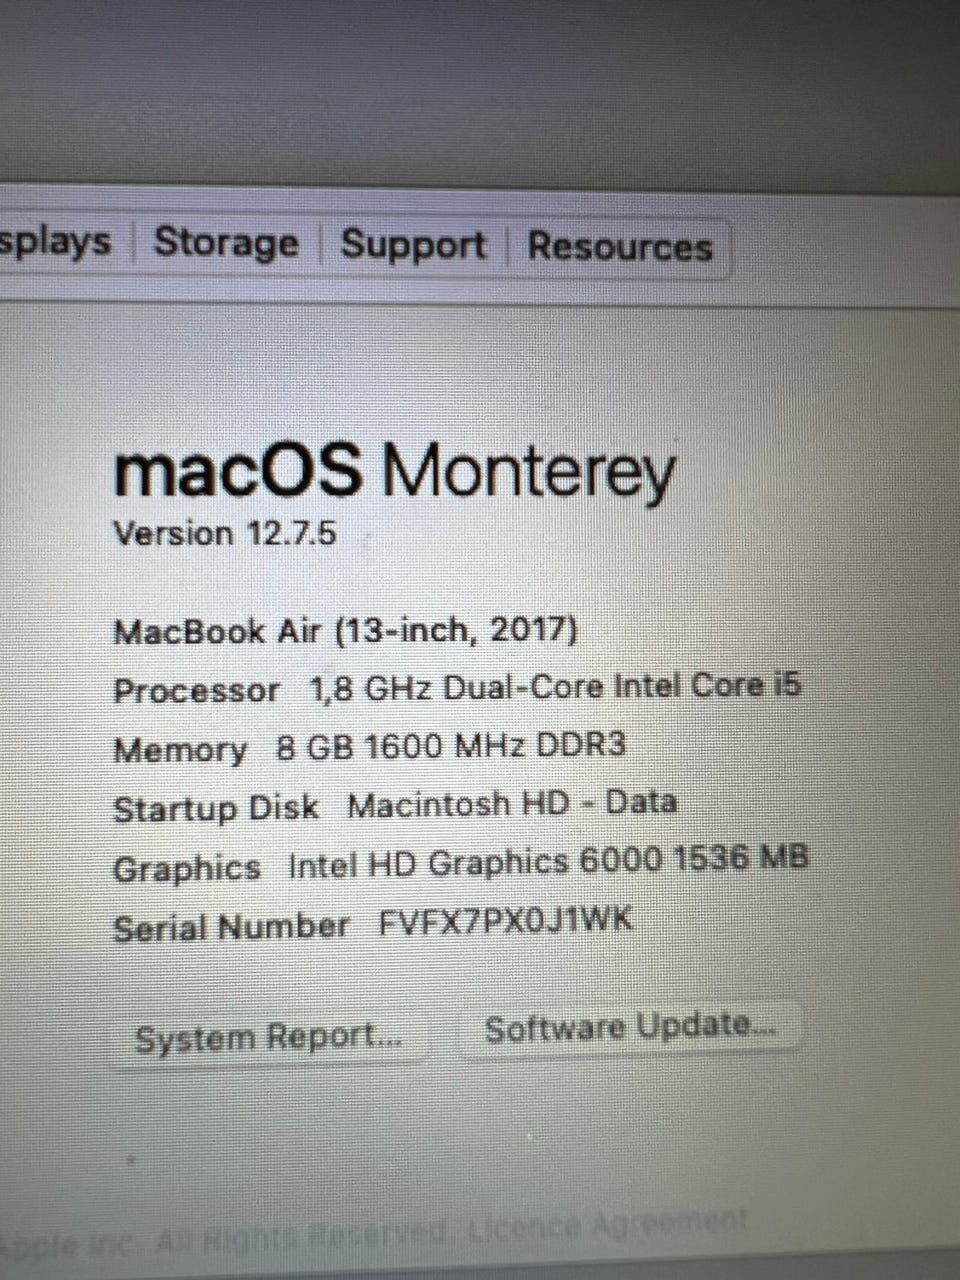Open the Storage tab

point(226,244)
